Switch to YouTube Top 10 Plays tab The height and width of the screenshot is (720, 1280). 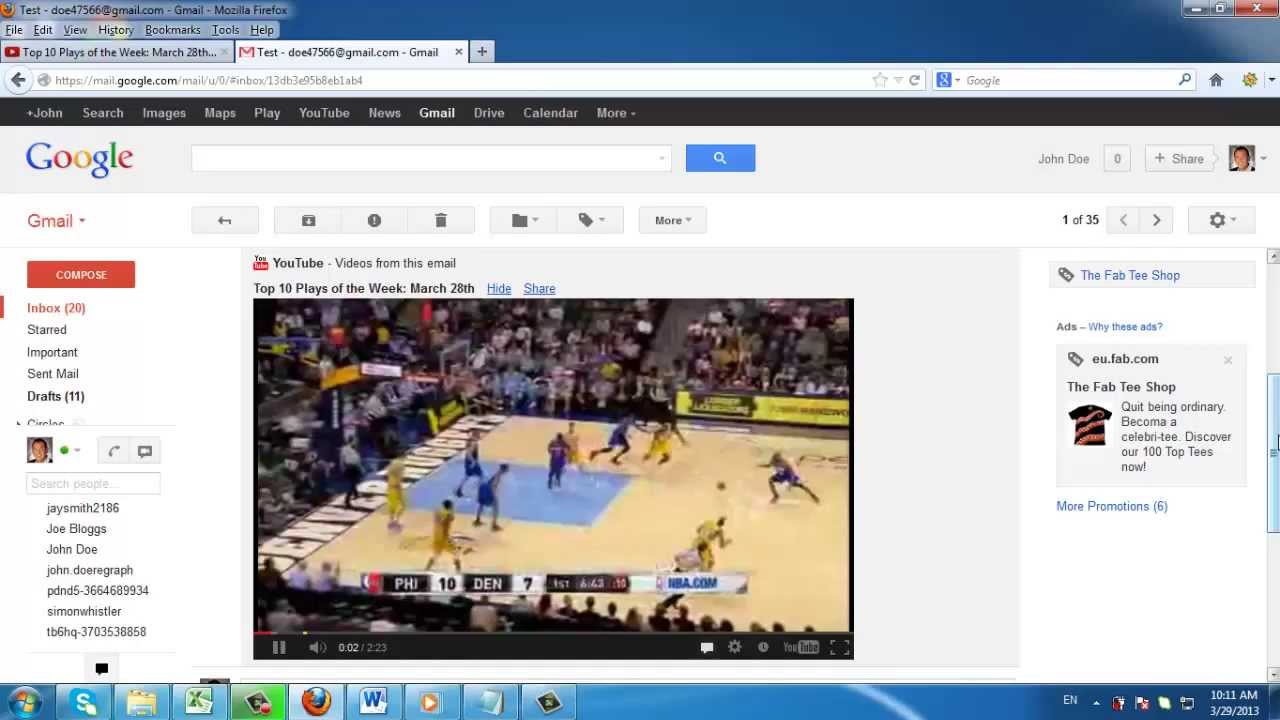tap(117, 52)
